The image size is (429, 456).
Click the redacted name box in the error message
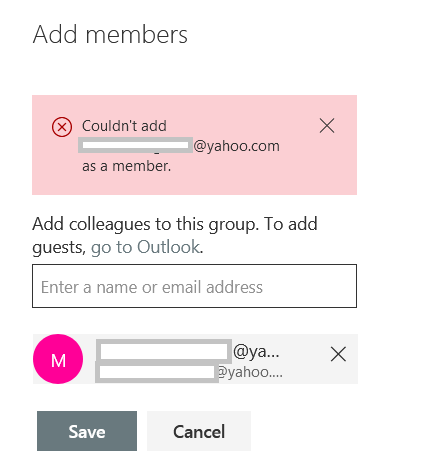point(135,145)
